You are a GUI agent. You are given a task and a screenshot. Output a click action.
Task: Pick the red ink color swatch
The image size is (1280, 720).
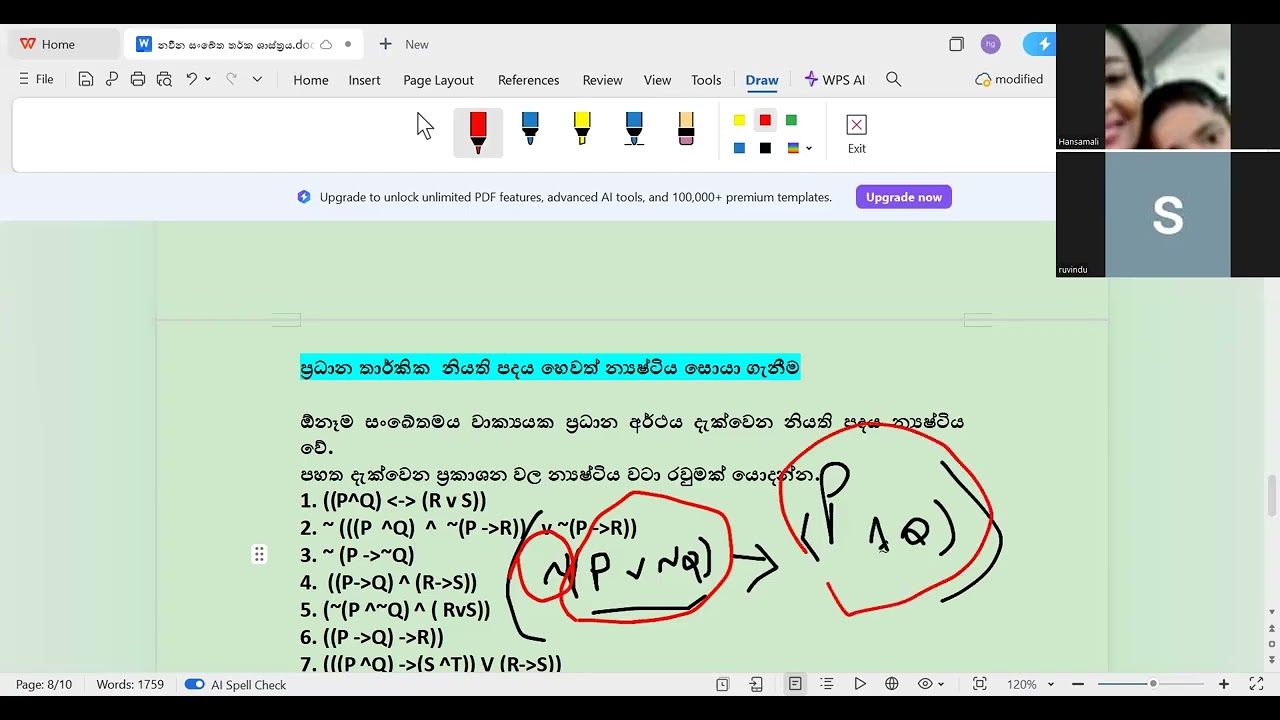765,120
